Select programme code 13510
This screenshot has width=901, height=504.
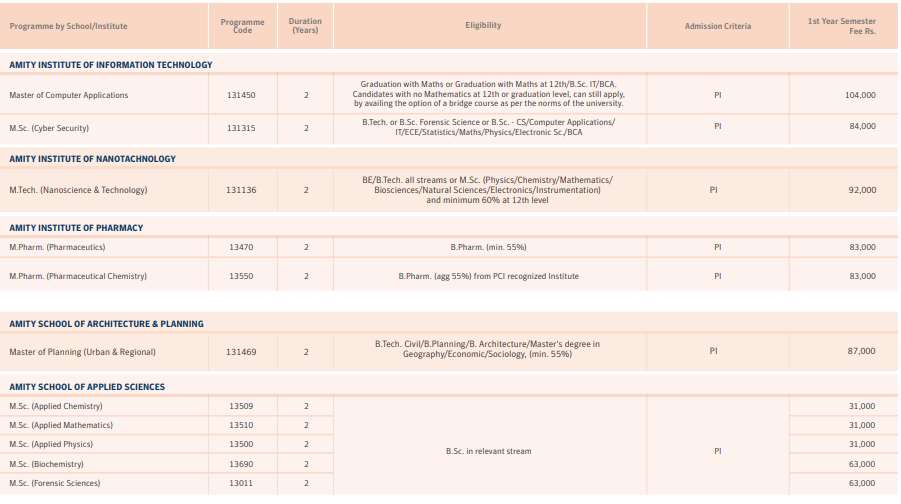pyautogui.click(x=241, y=425)
